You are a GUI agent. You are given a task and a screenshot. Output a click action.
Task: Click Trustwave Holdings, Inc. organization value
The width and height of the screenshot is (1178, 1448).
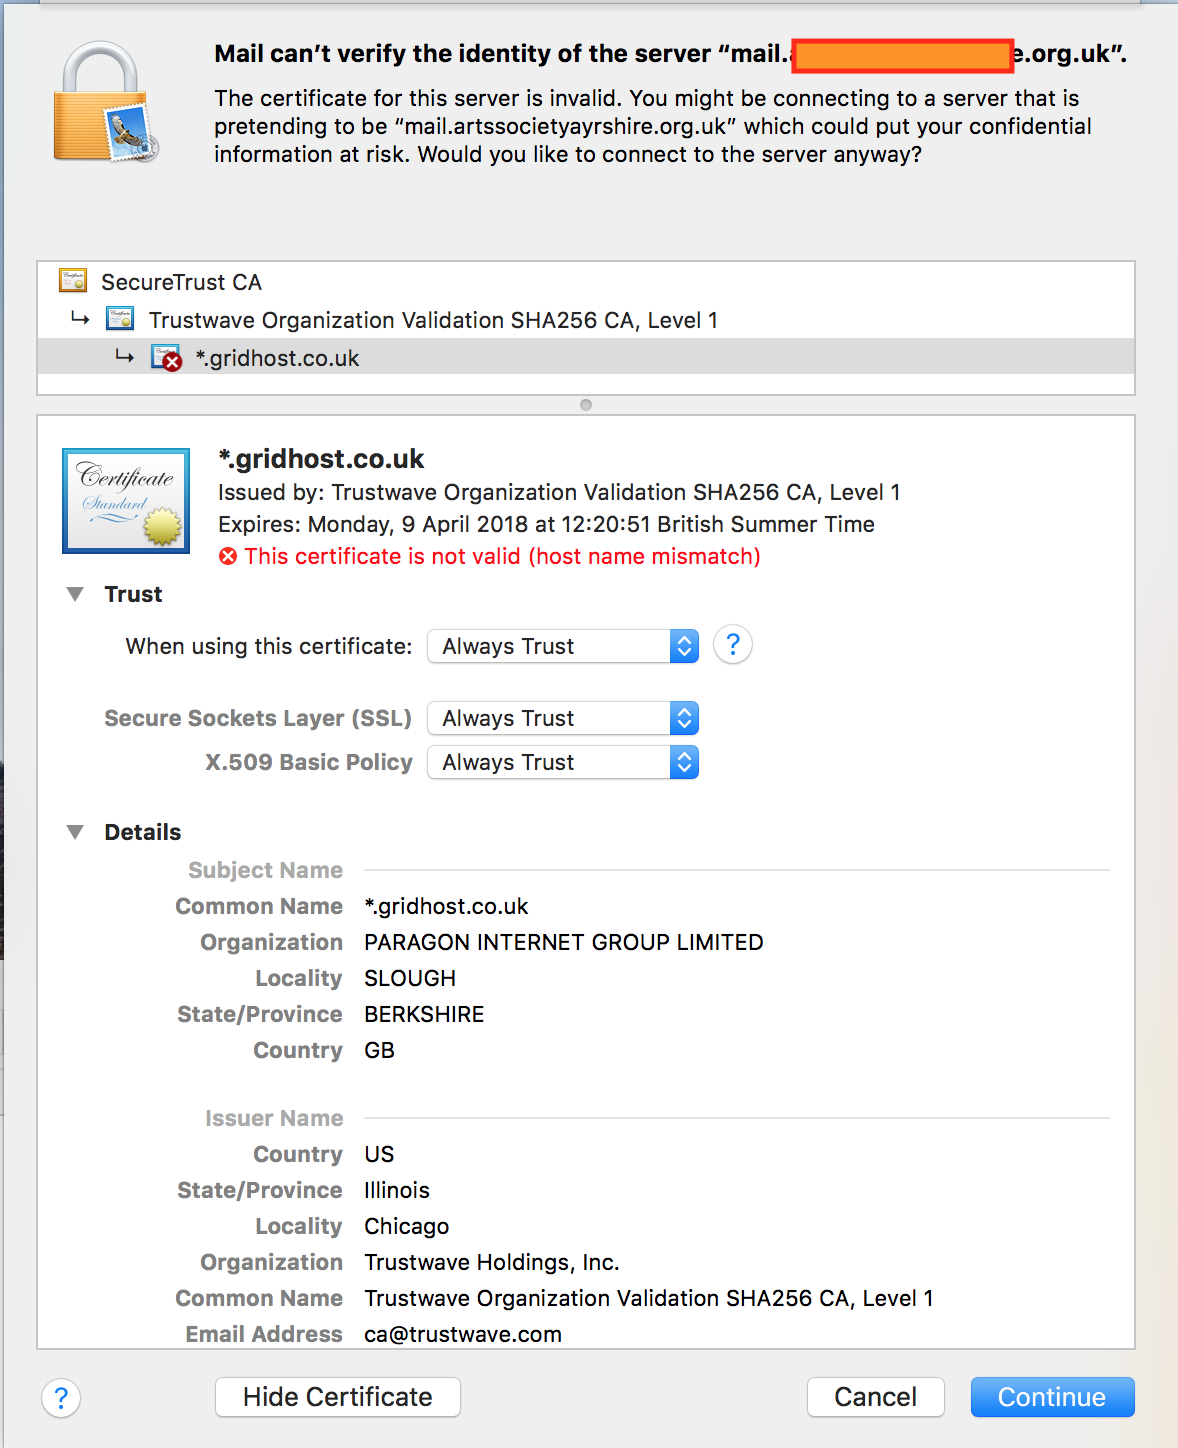492,1262
